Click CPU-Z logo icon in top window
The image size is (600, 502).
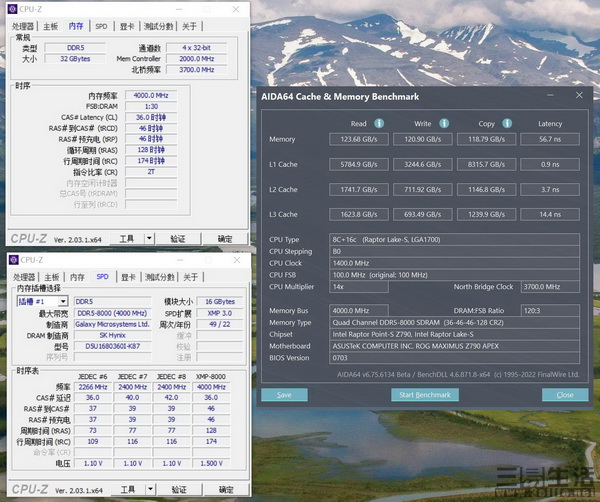pyautogui.click(x=13, y=9)
